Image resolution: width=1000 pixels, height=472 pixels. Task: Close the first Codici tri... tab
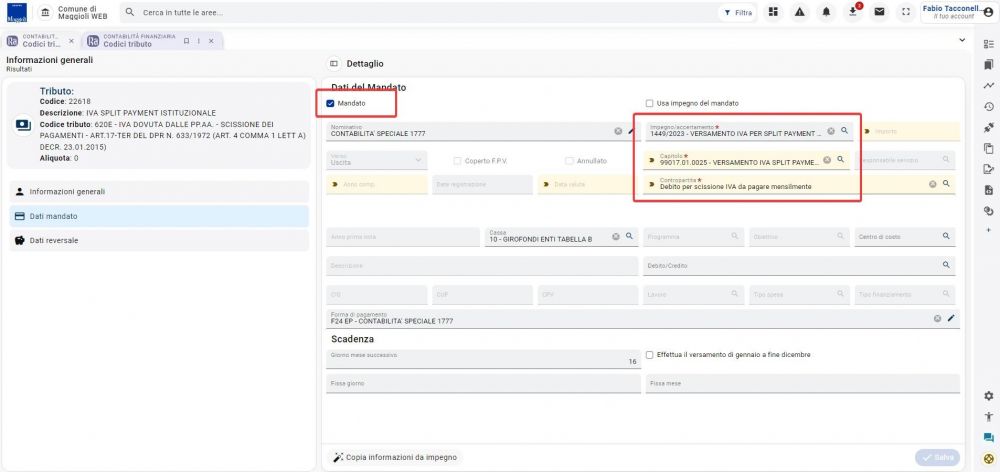[71, 41]
